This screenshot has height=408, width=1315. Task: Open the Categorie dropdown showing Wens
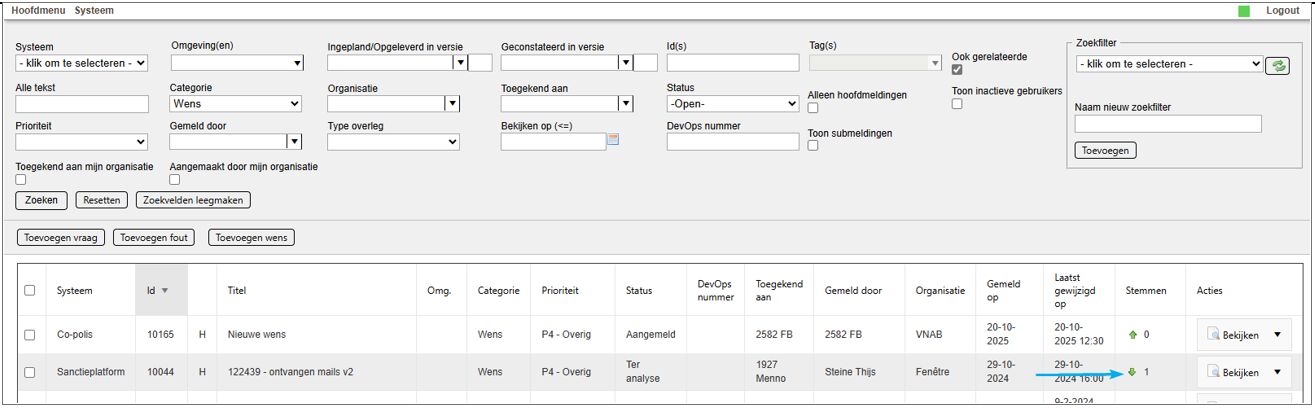click(236, 103)
